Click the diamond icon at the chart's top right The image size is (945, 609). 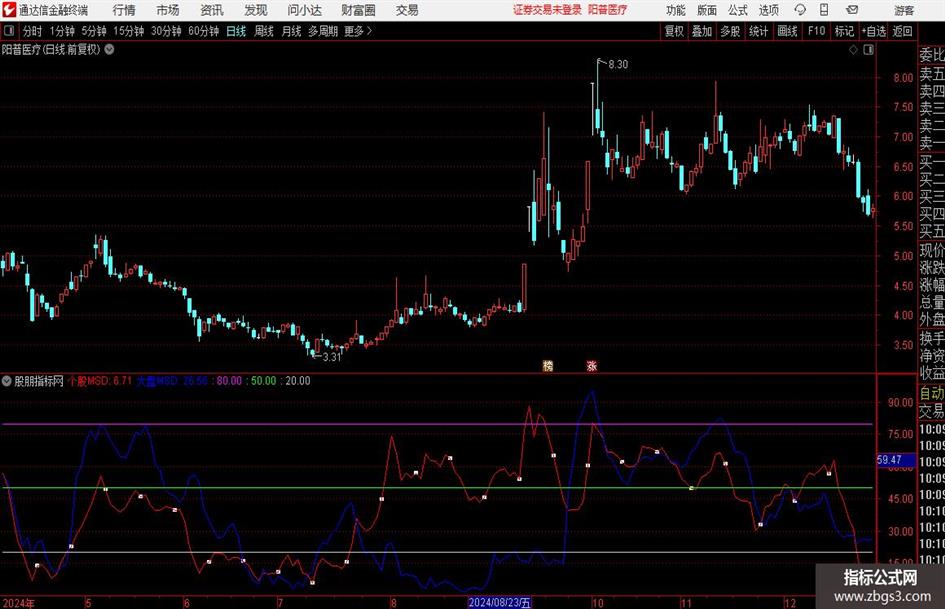853,50
